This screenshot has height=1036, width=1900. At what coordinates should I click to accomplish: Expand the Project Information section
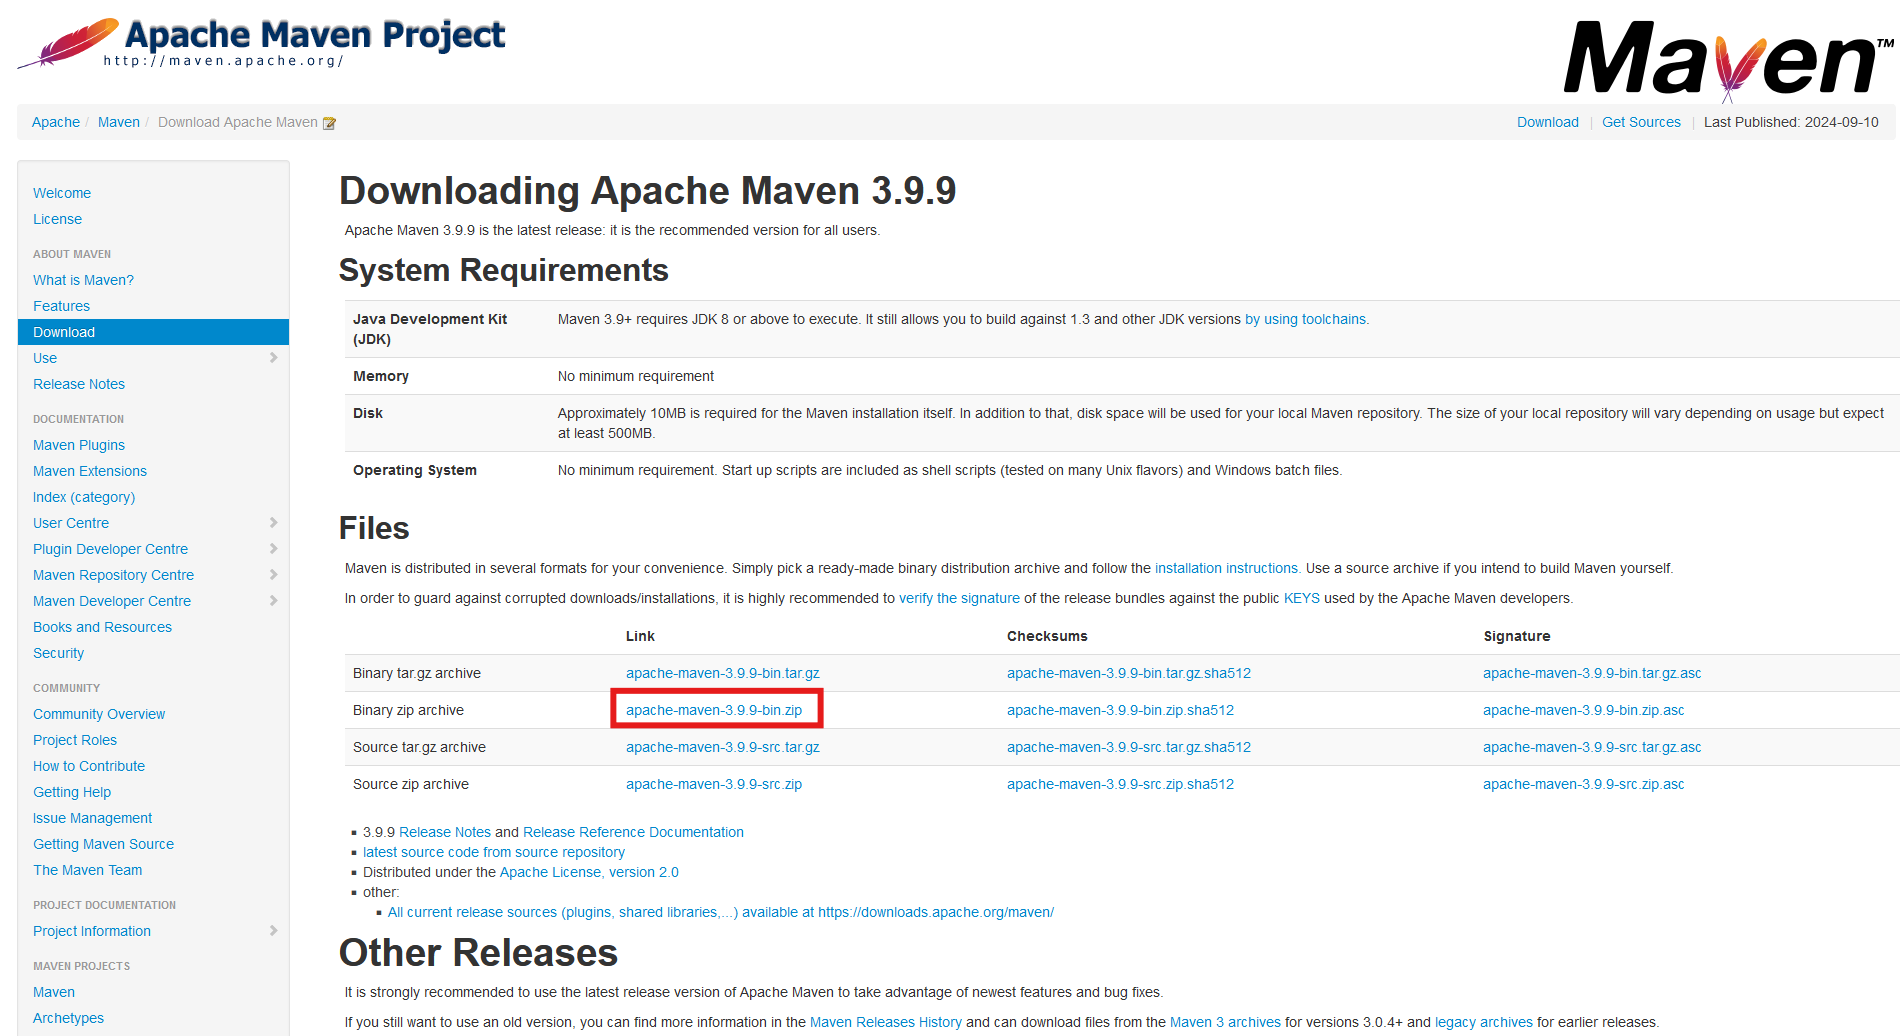(273, 931)
